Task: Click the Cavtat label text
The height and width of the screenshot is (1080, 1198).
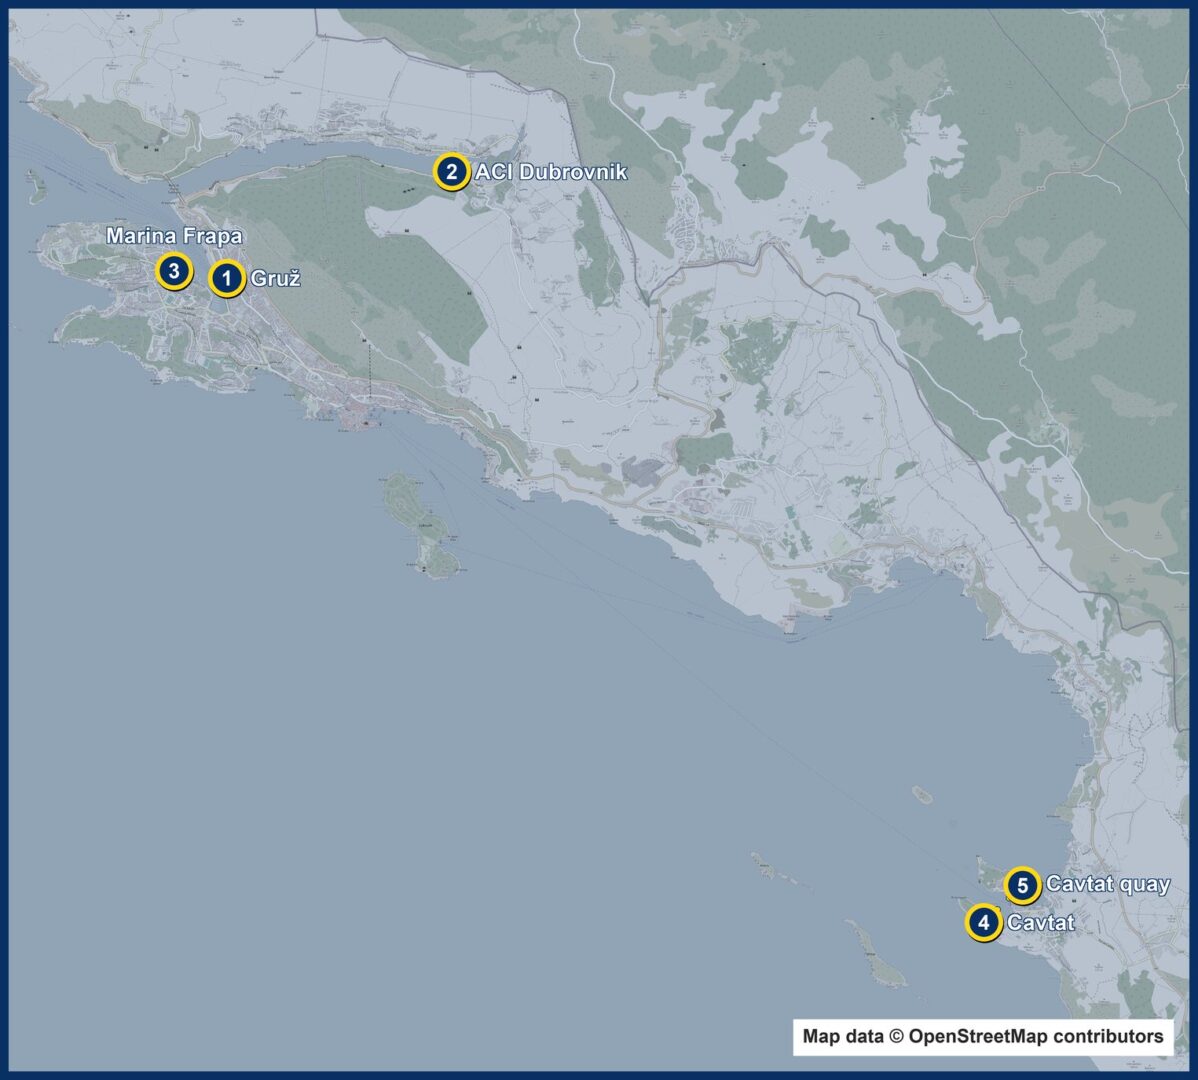Action: (x=1041, y=923)
